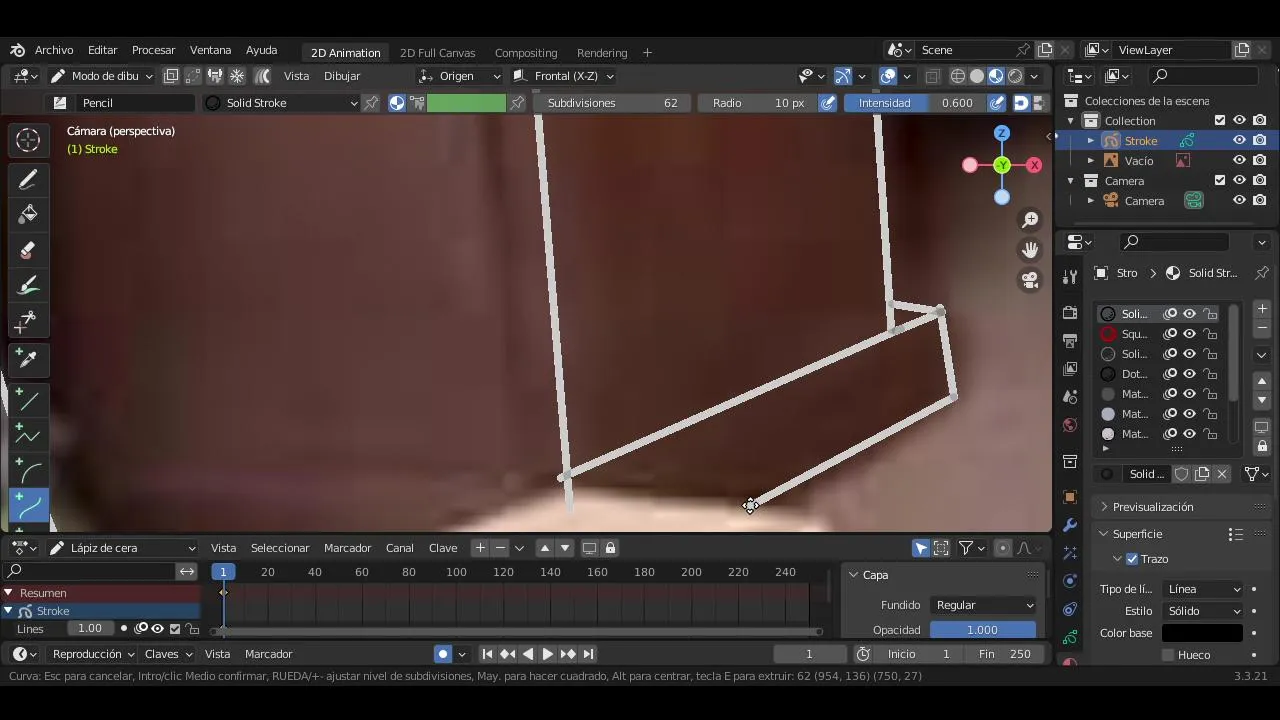Play the animation forward

[548, 654]
